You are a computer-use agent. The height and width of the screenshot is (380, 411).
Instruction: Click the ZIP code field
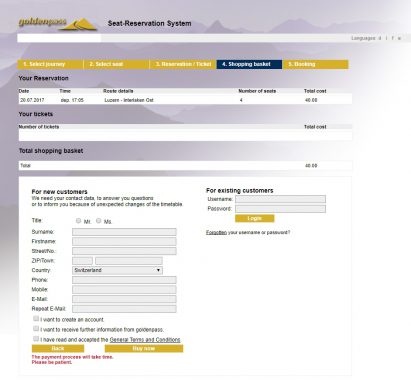point(82,261)
